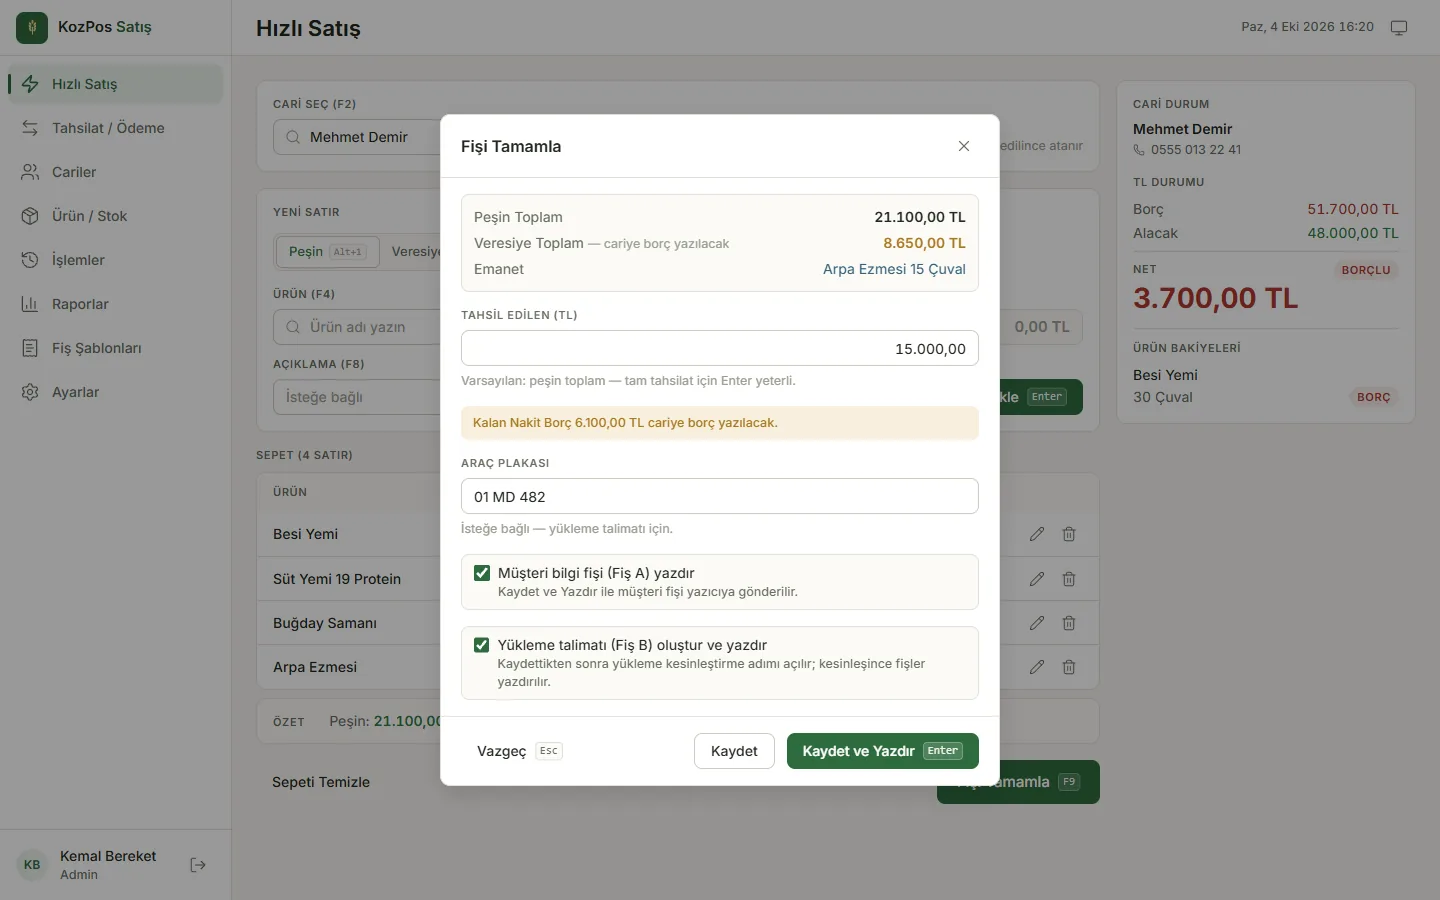This screenshot has height=900, width=1440.
Task: Open Fiş Şablonları in the sidebar
Action: [115, 348]
